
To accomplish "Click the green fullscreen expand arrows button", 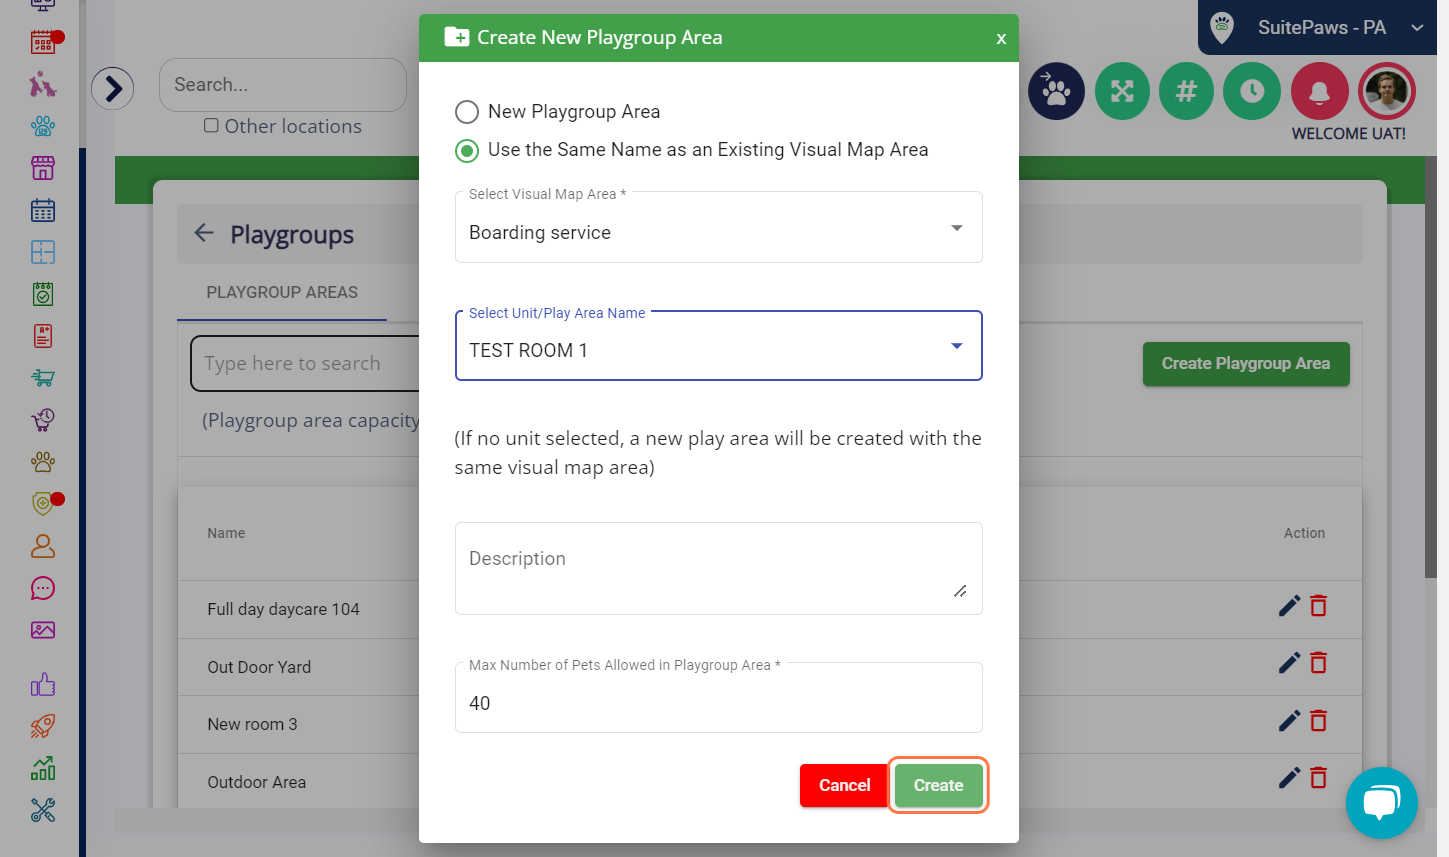I will (1122, 91).
